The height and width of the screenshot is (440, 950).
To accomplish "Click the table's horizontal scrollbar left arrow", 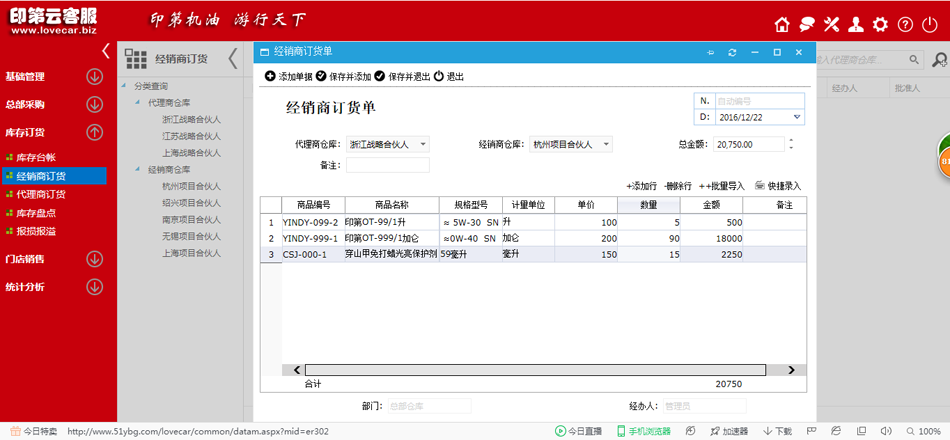I will (297, 370).
